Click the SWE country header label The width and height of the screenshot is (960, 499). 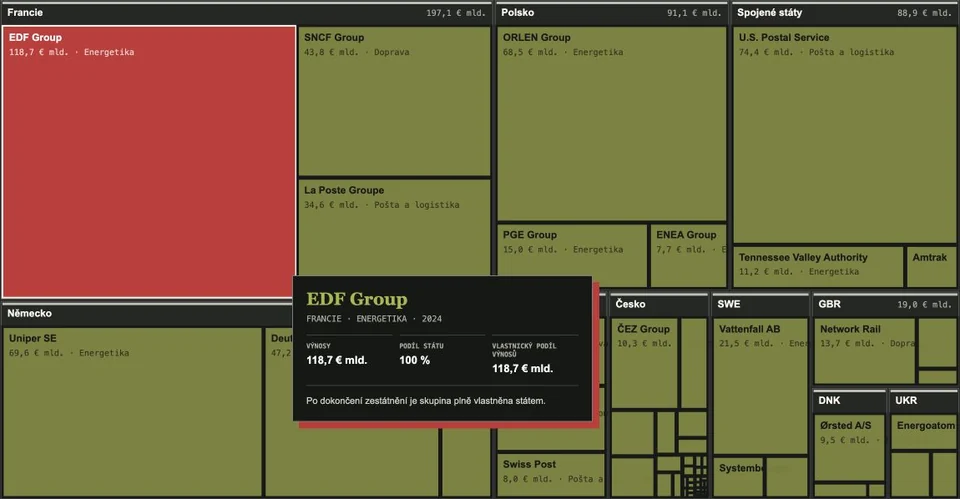(729, 304)
